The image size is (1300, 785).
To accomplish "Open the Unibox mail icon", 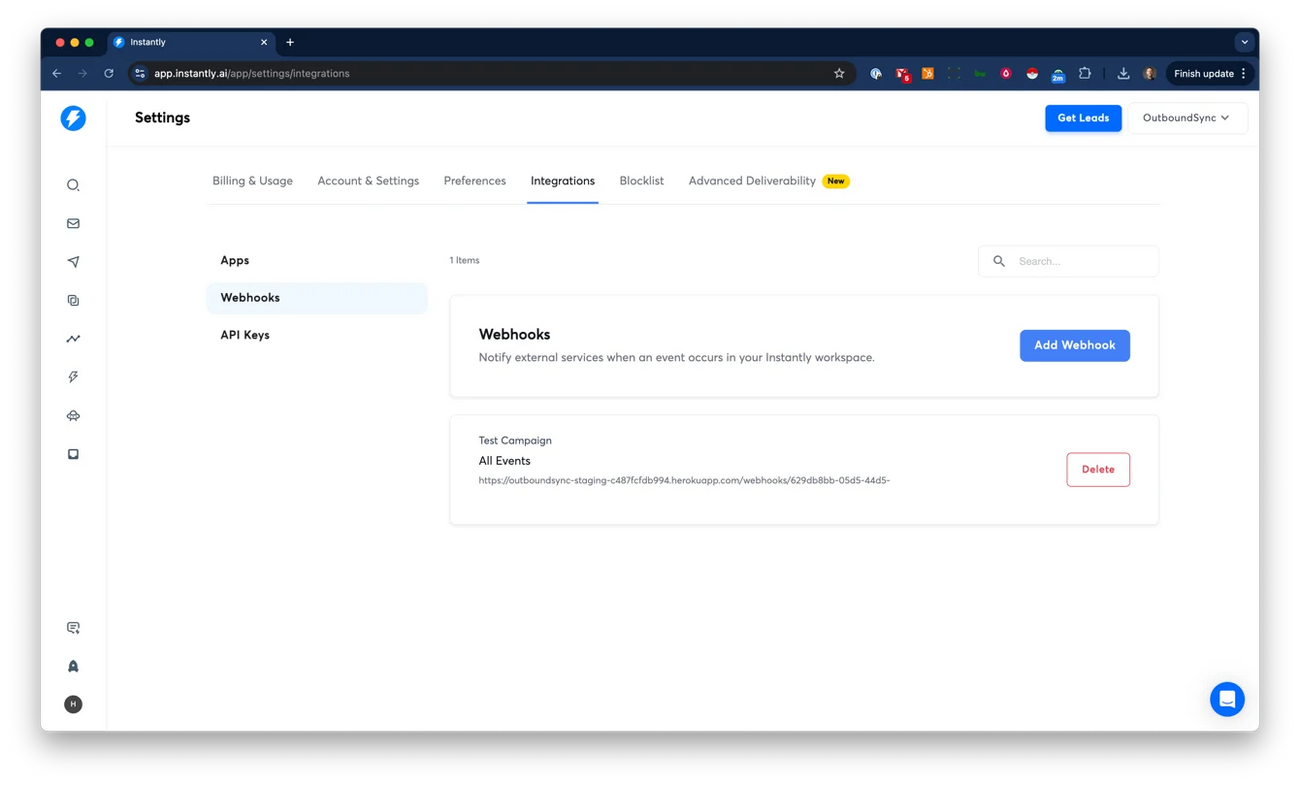I will click(x=72, y=223).
